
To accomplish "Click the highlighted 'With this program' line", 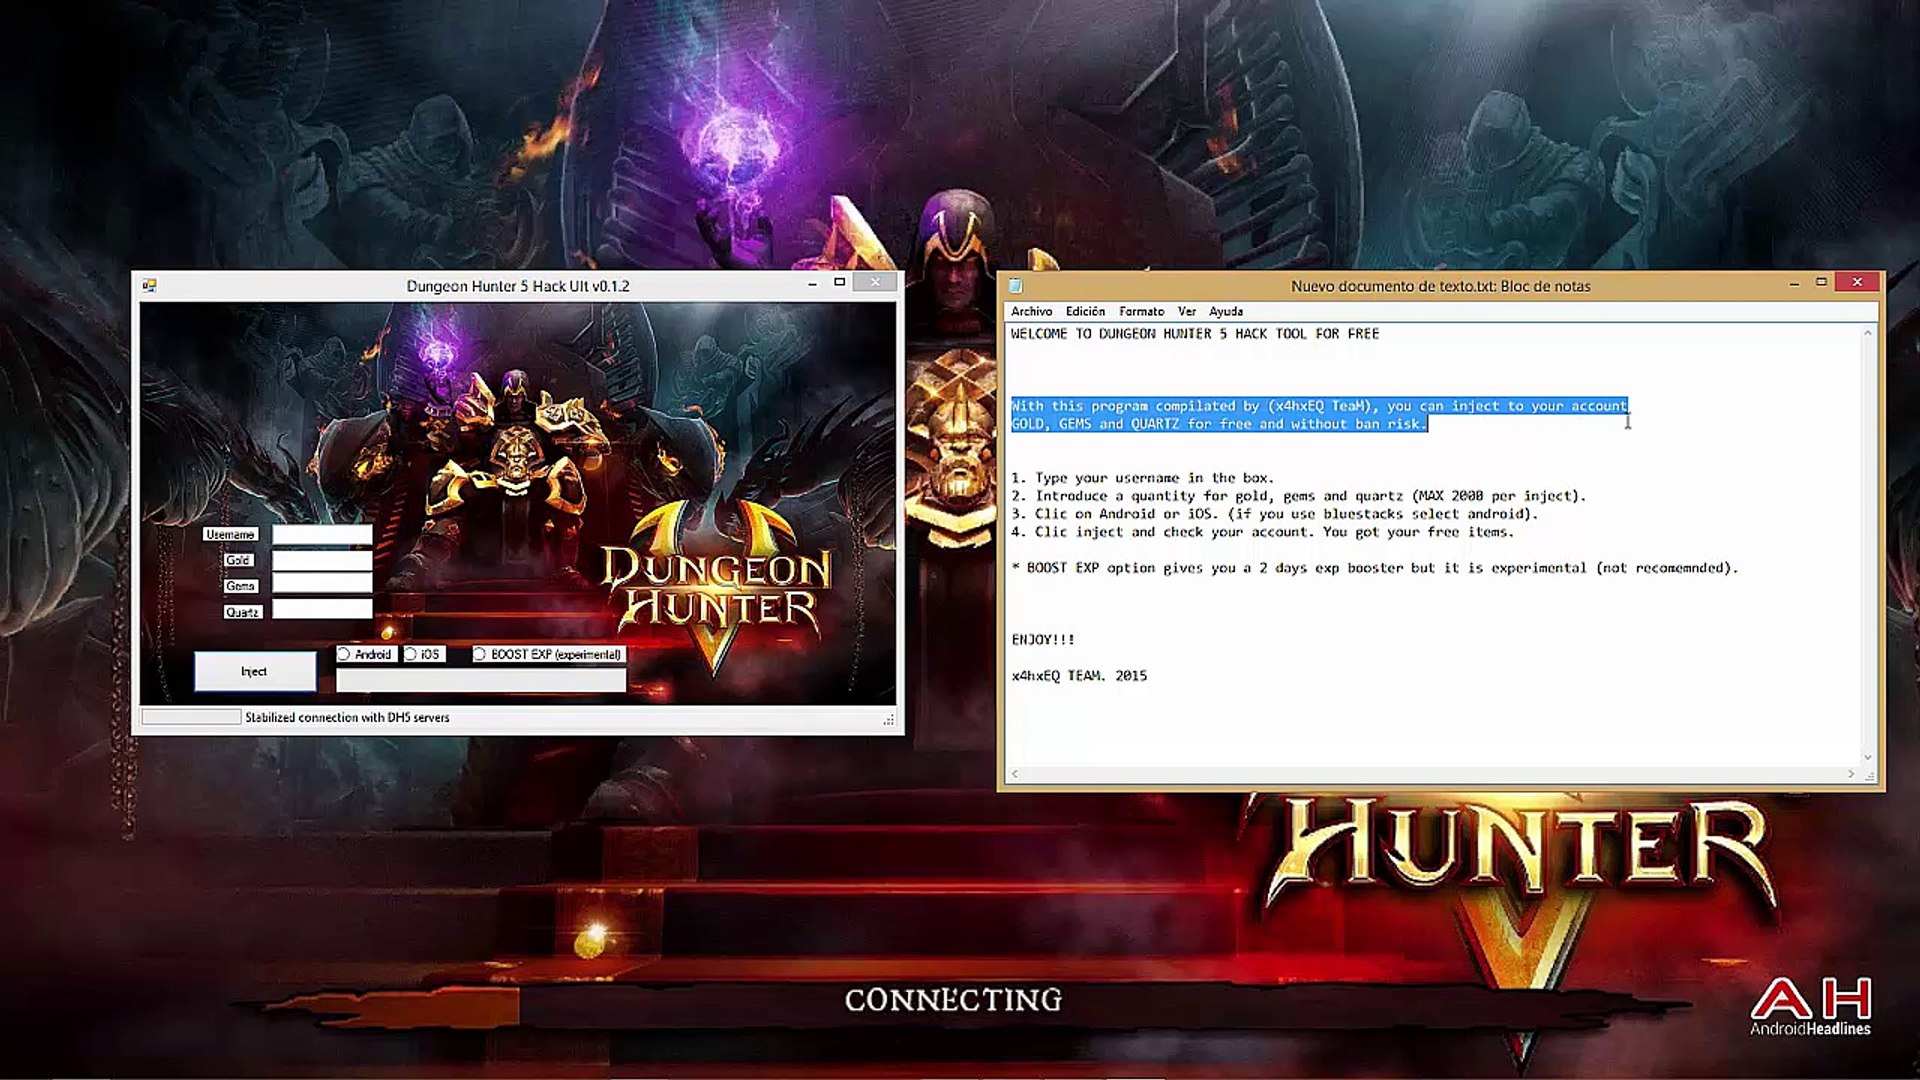I will pyautogui.click(x=1319, y=406).
